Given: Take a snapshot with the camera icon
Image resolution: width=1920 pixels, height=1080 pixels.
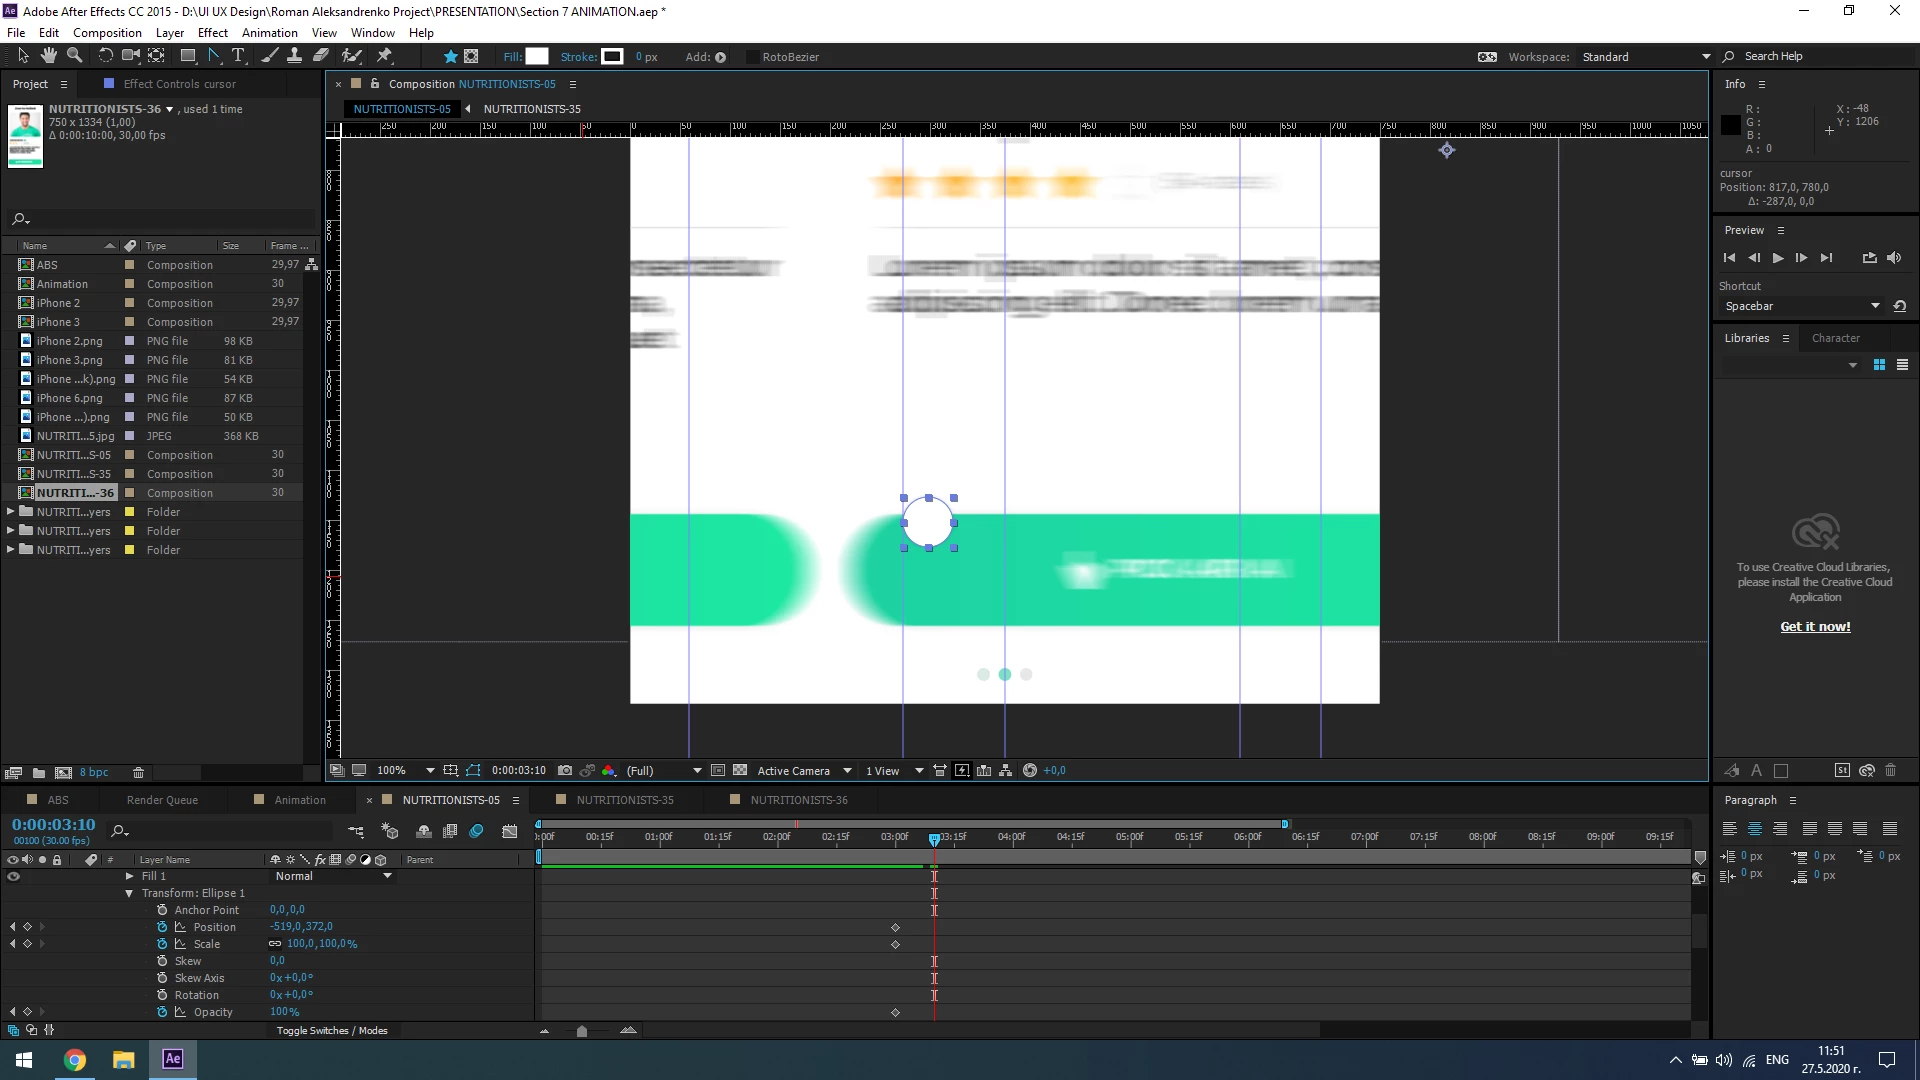Looking at the screenshot, I should coord(565,771).
